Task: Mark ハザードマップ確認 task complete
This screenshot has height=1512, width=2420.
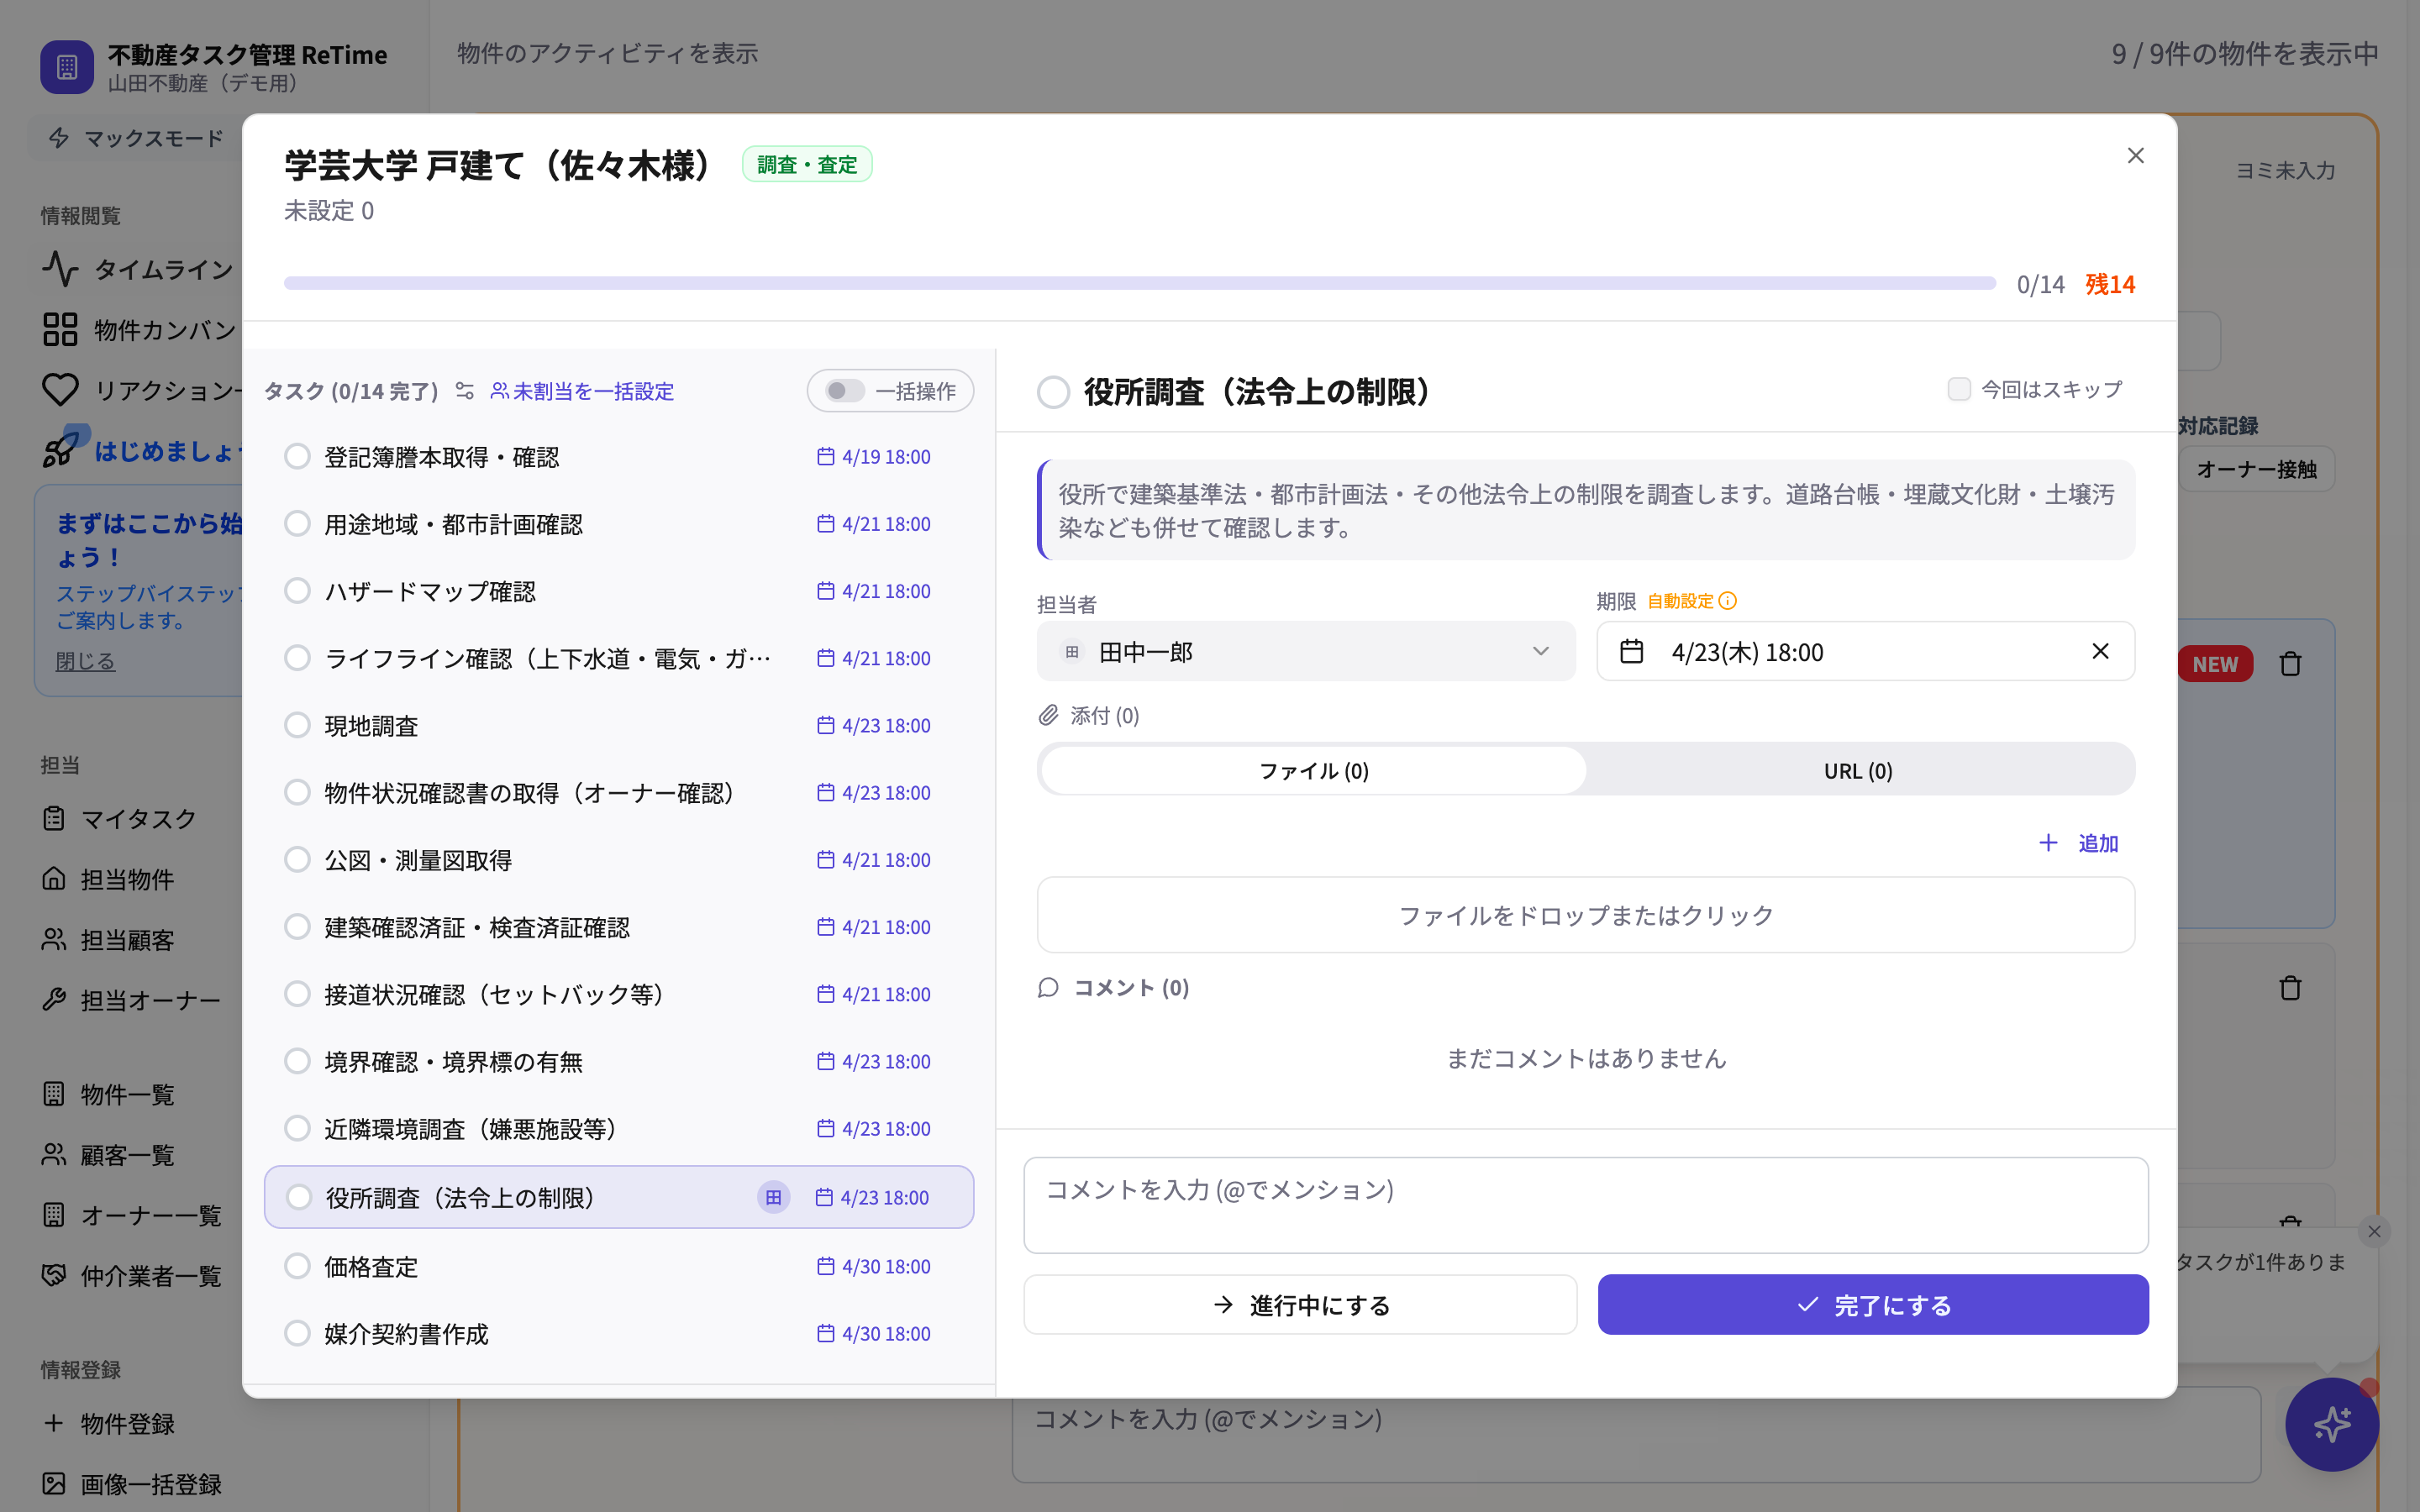Action: pos(297,591)
